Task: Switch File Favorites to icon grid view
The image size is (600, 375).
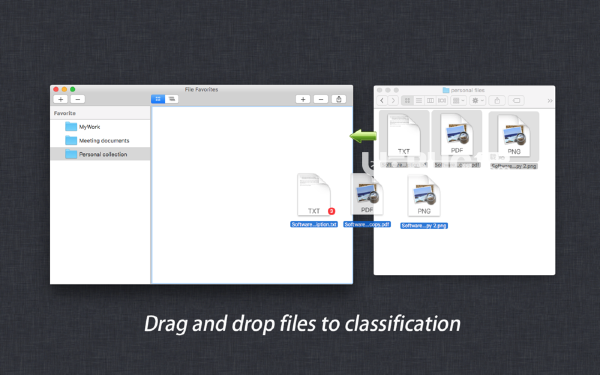Action: 158,99
